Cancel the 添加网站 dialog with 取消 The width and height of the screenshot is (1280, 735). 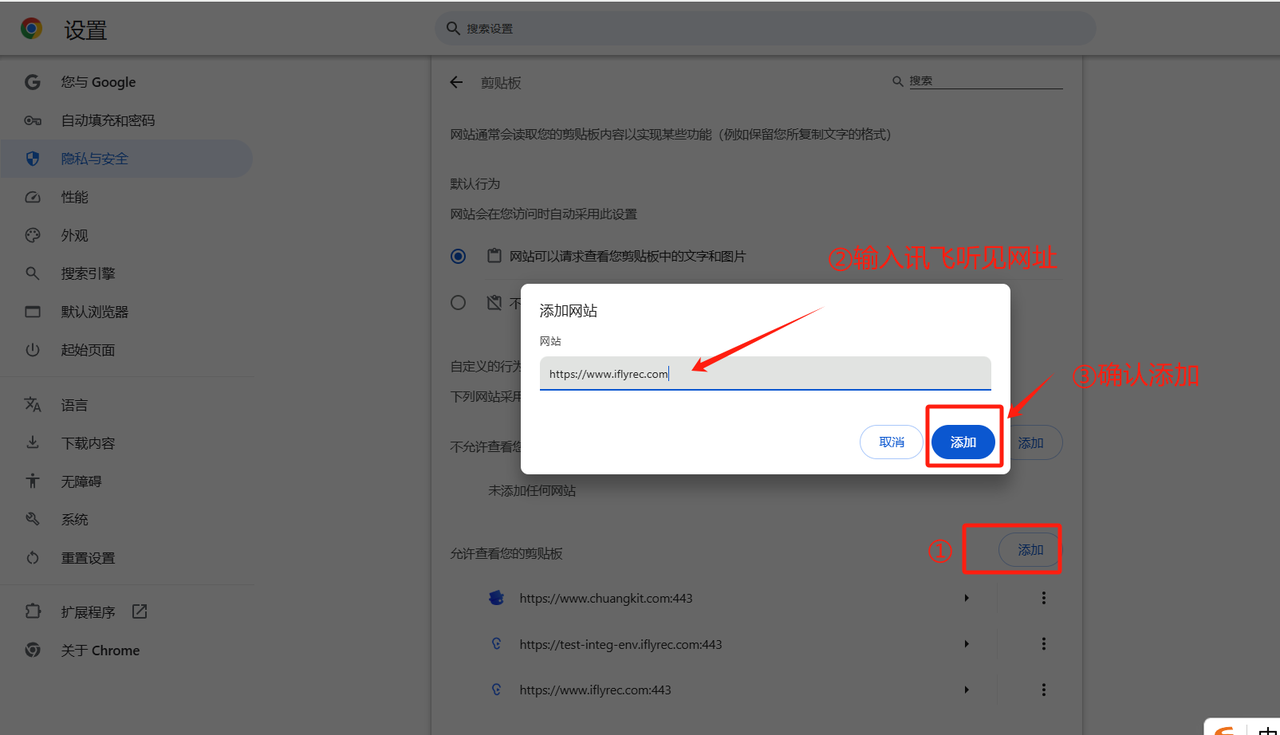pos(891,442)
